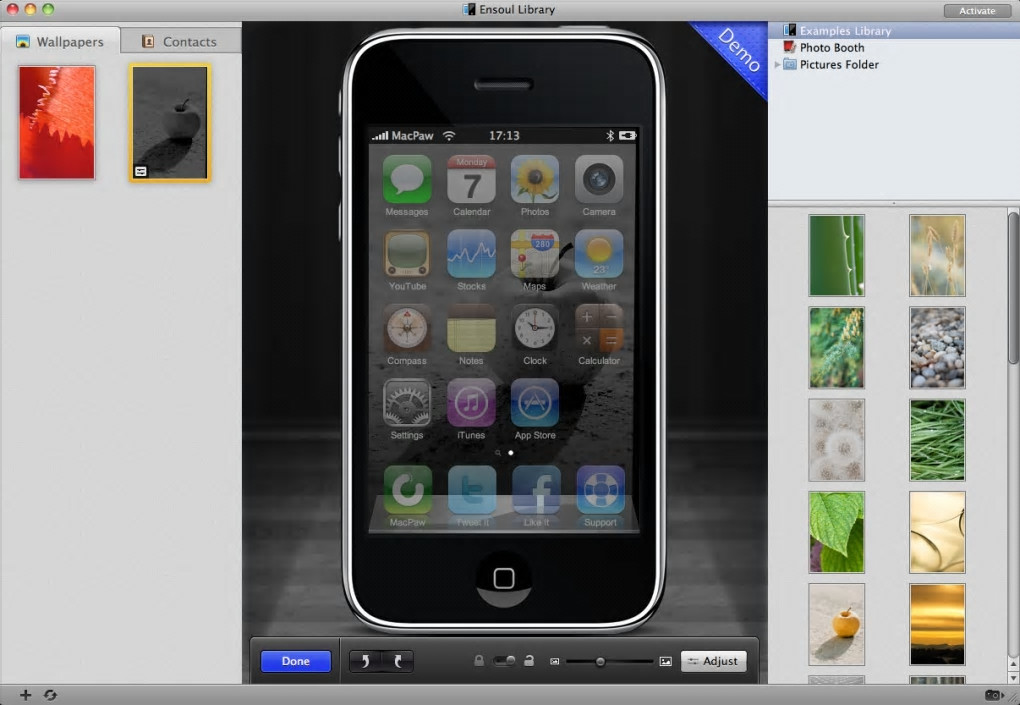Viewport: 1020px width, 705px height.
Task: Tap the Calendar icon on the phone preview
Action: point(472,179)
